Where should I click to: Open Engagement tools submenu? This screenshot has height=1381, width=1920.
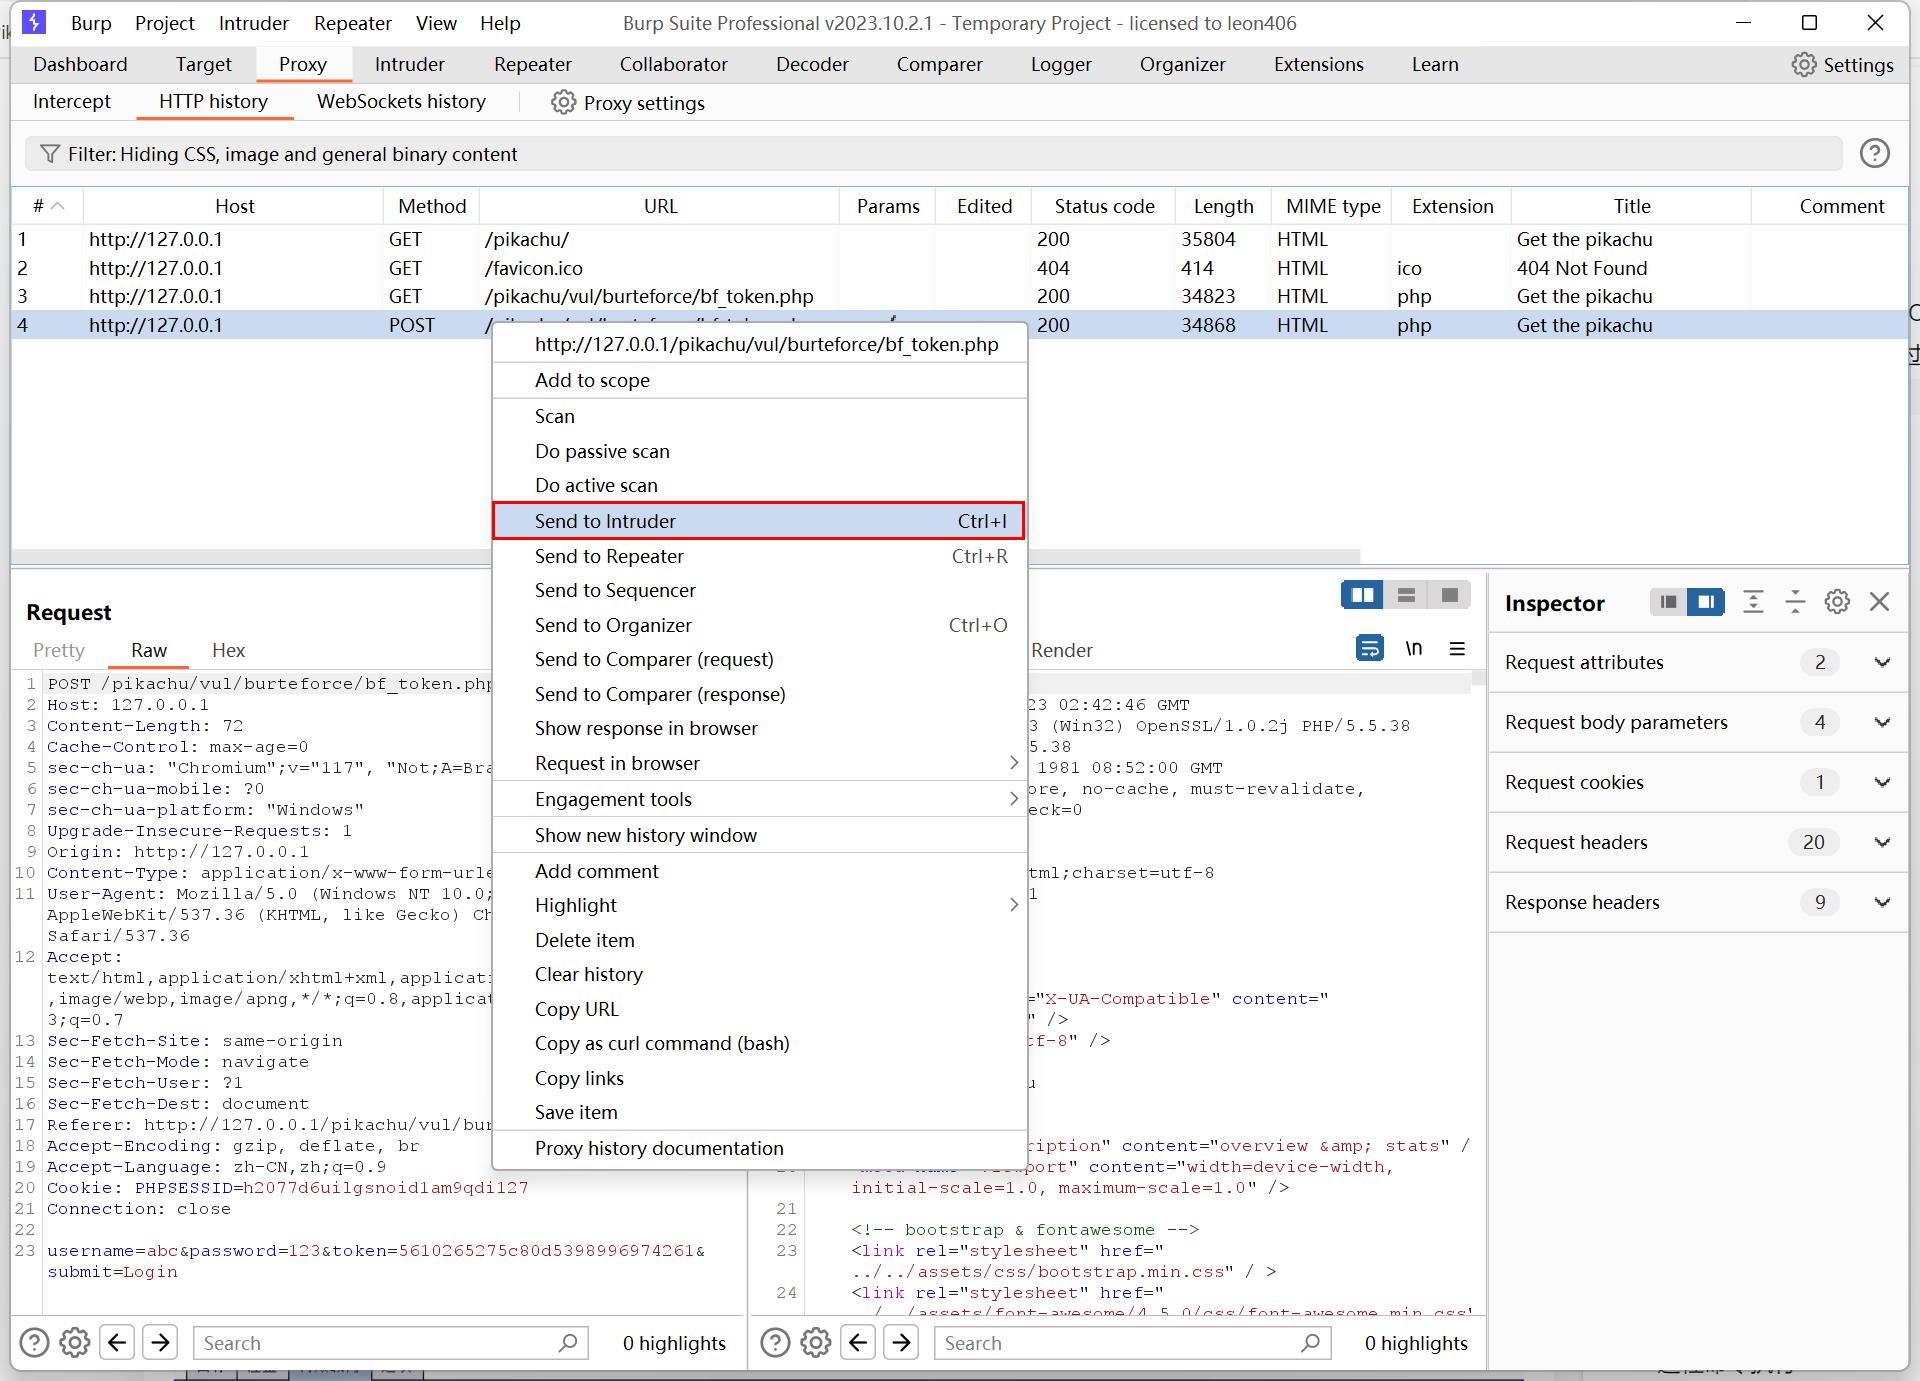(x=760, y=799)
